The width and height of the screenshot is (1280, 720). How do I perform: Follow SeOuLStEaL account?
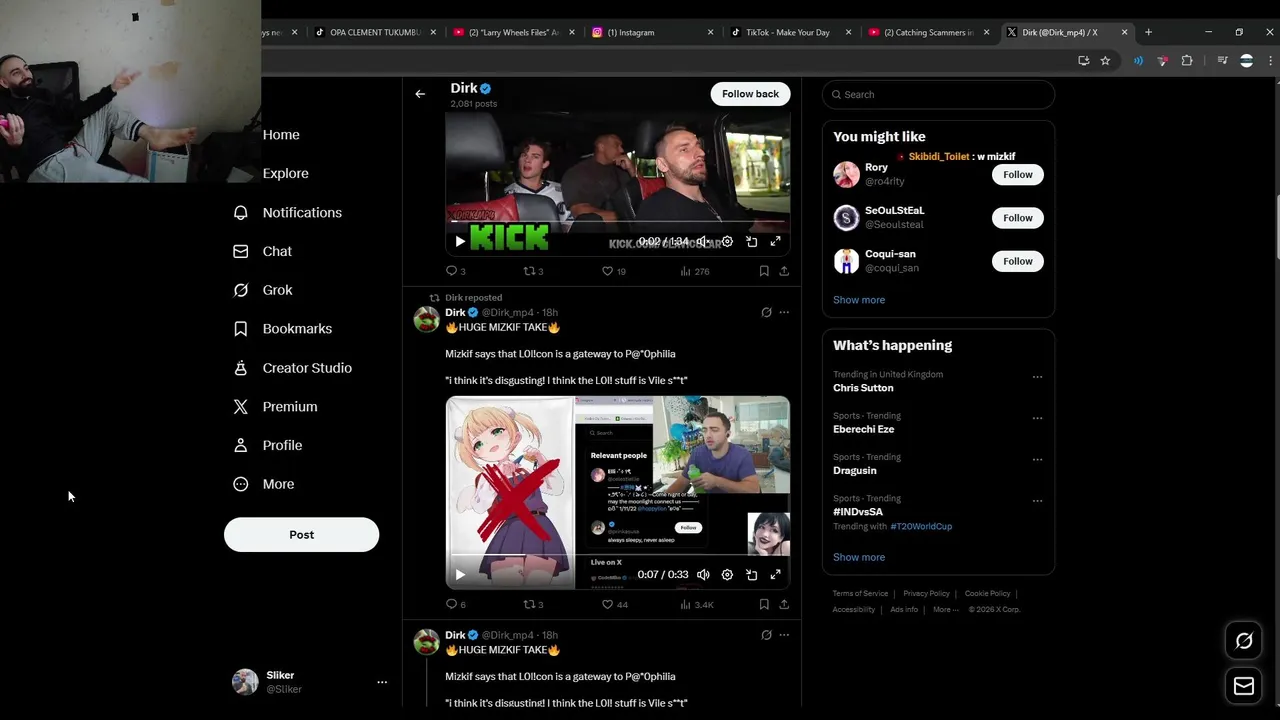click(x=1017, y=218)
